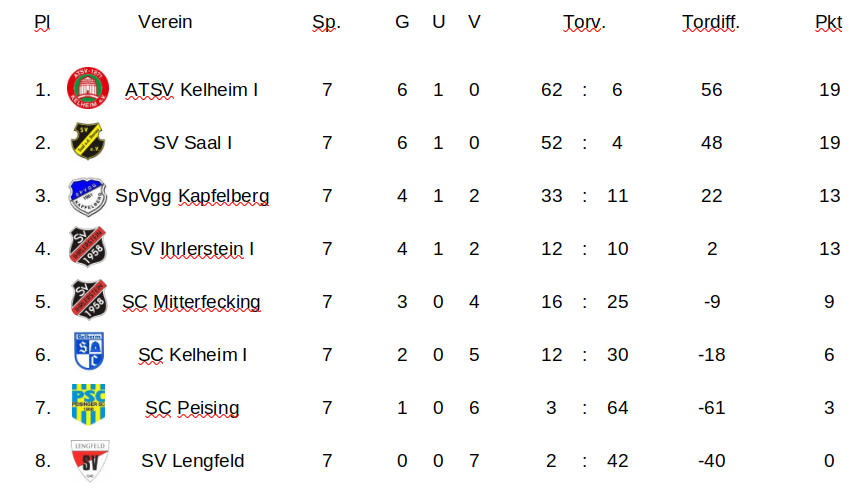Click the yellow-blue PSC Peising logo
Screen dimensions: 868x491
(88, 407)
